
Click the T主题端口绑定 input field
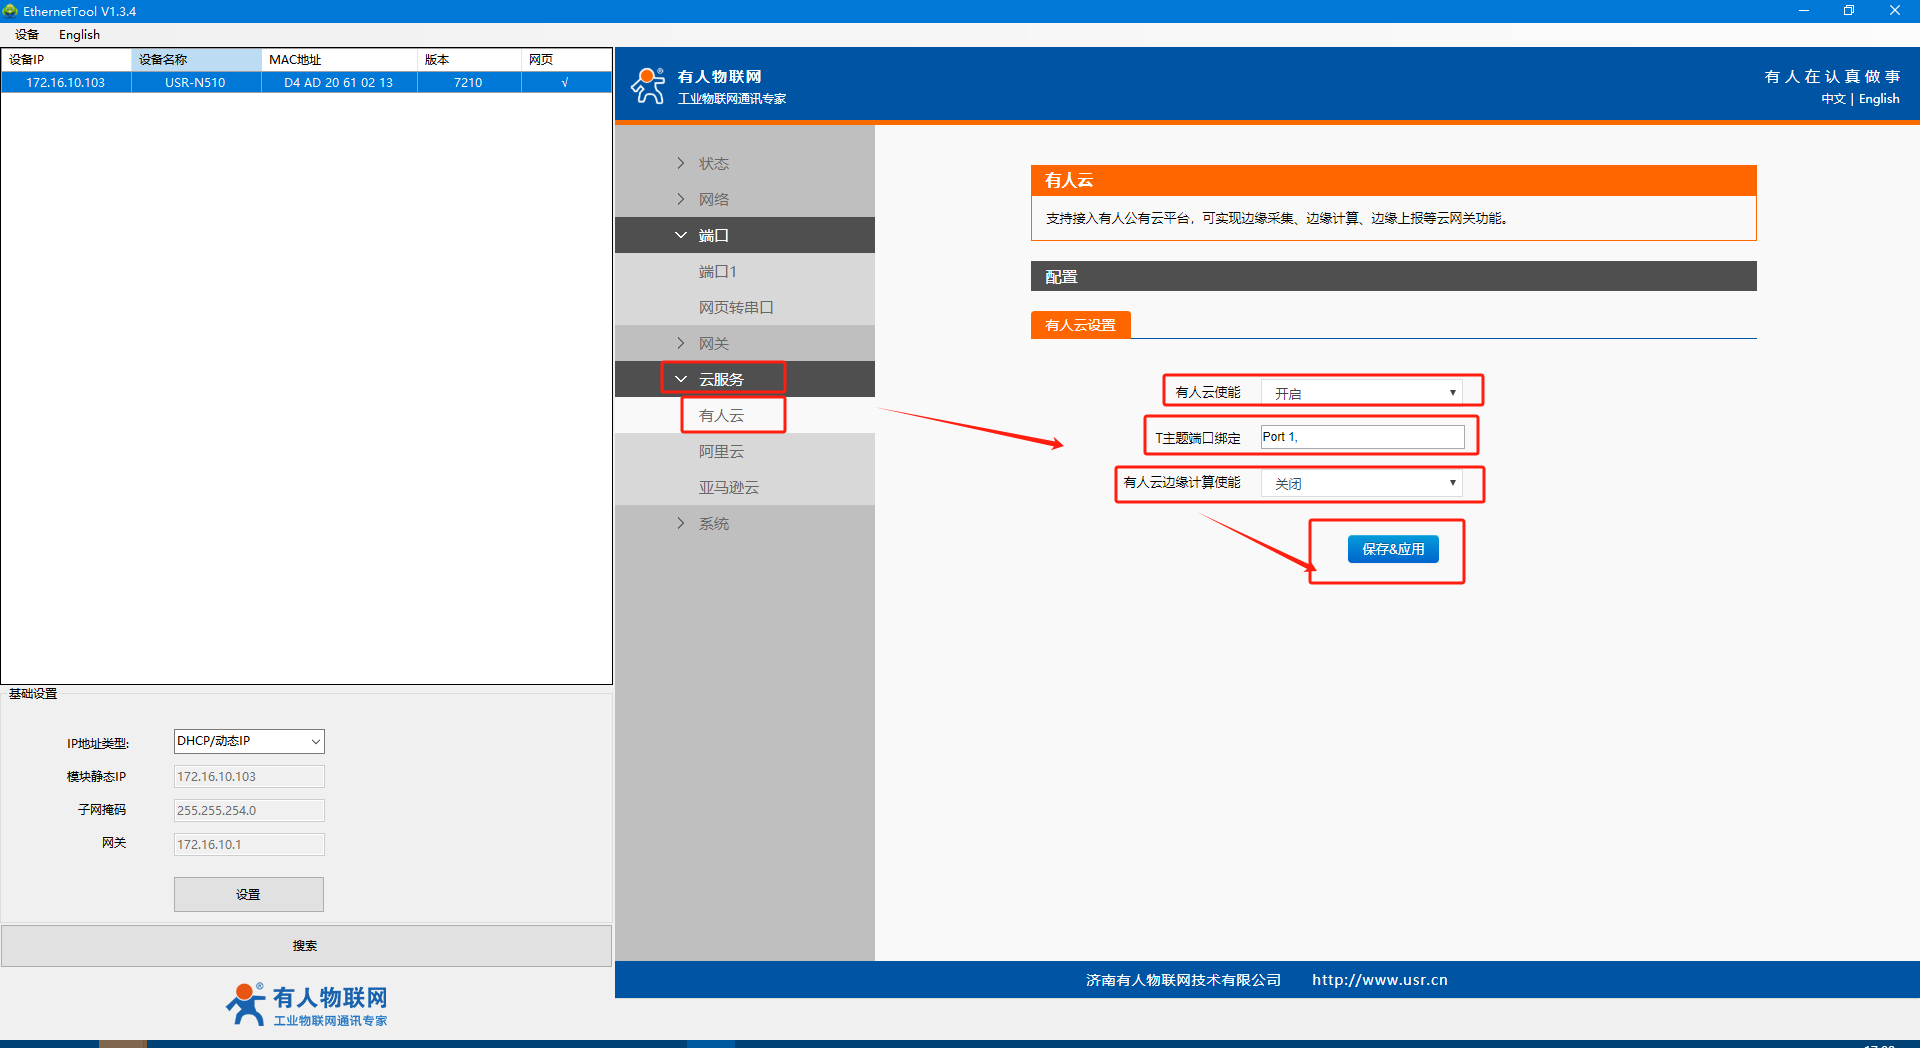click(x=1361, y=437)
